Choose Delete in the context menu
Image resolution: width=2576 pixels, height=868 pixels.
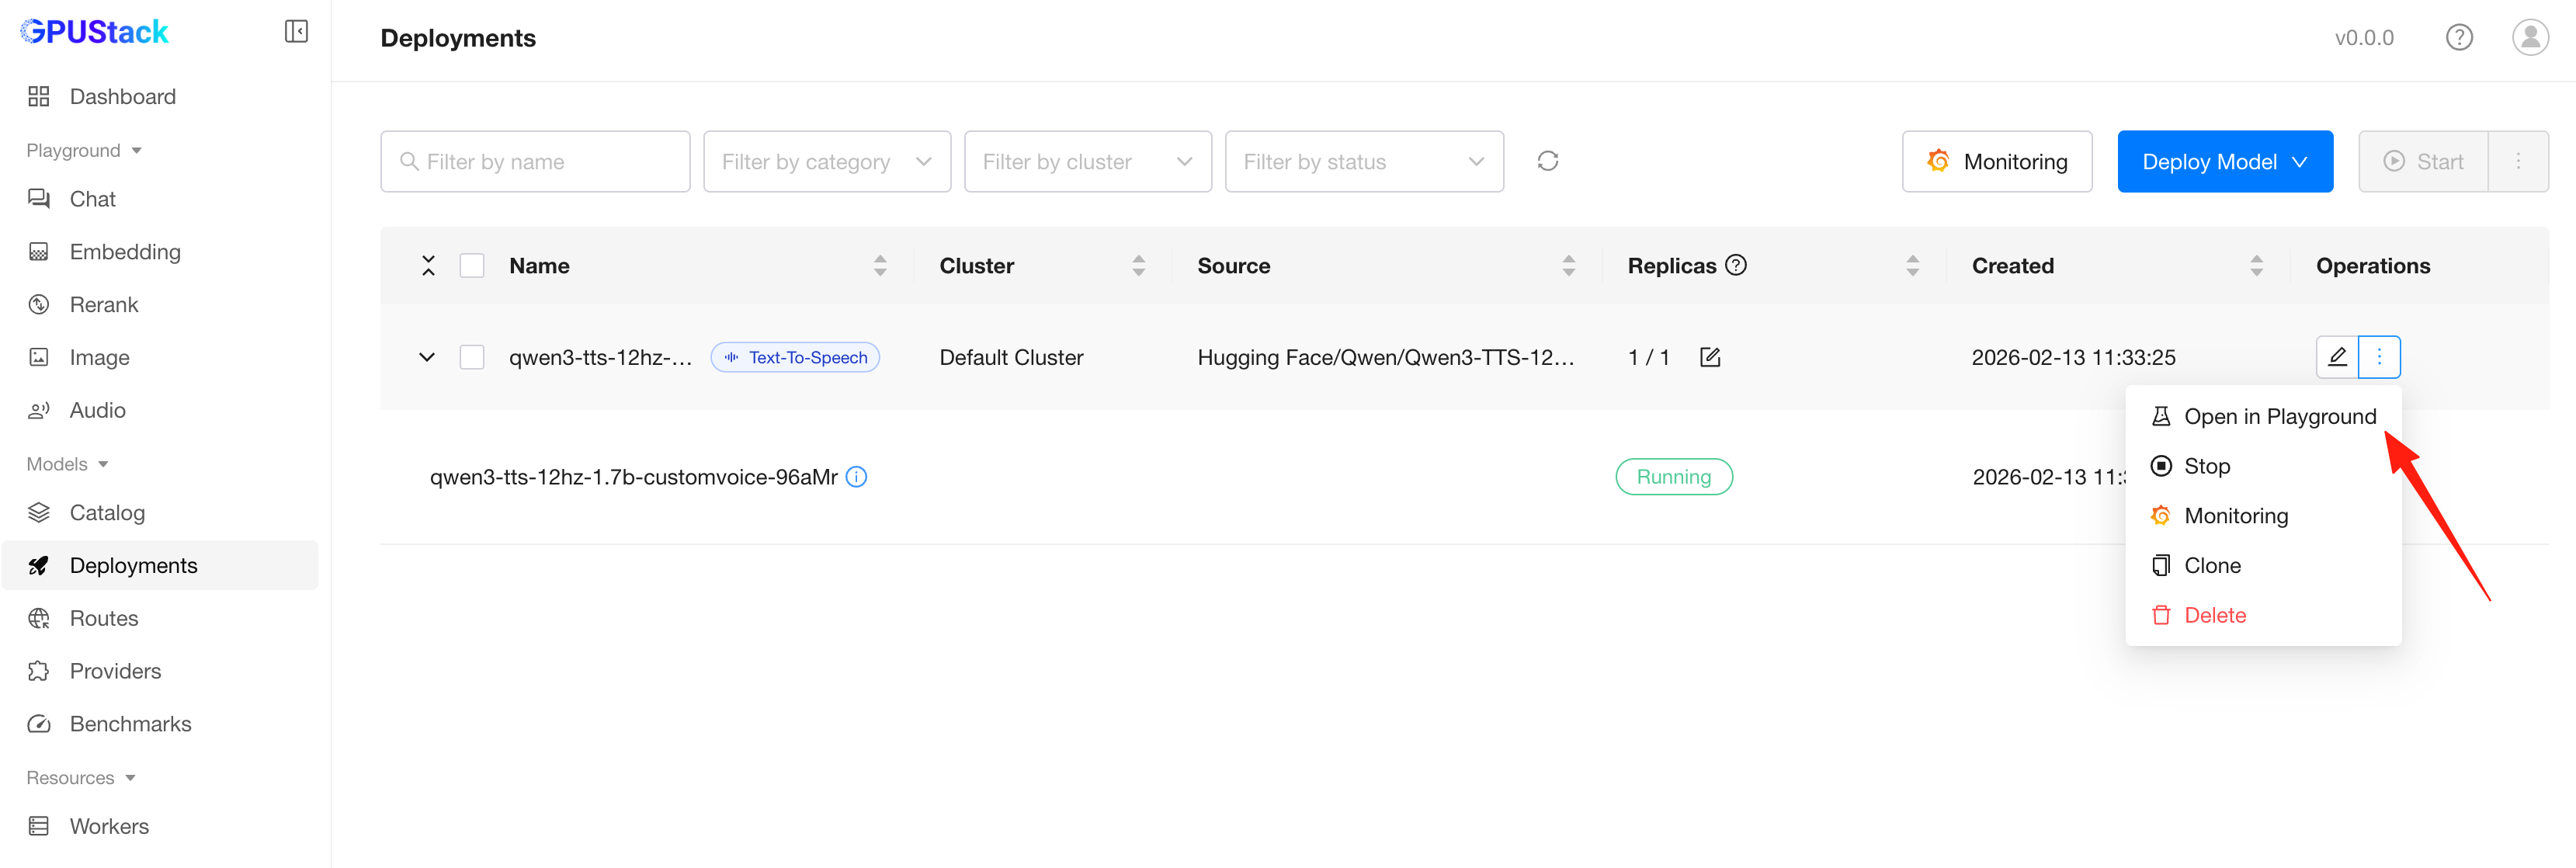coord(2214,616)
